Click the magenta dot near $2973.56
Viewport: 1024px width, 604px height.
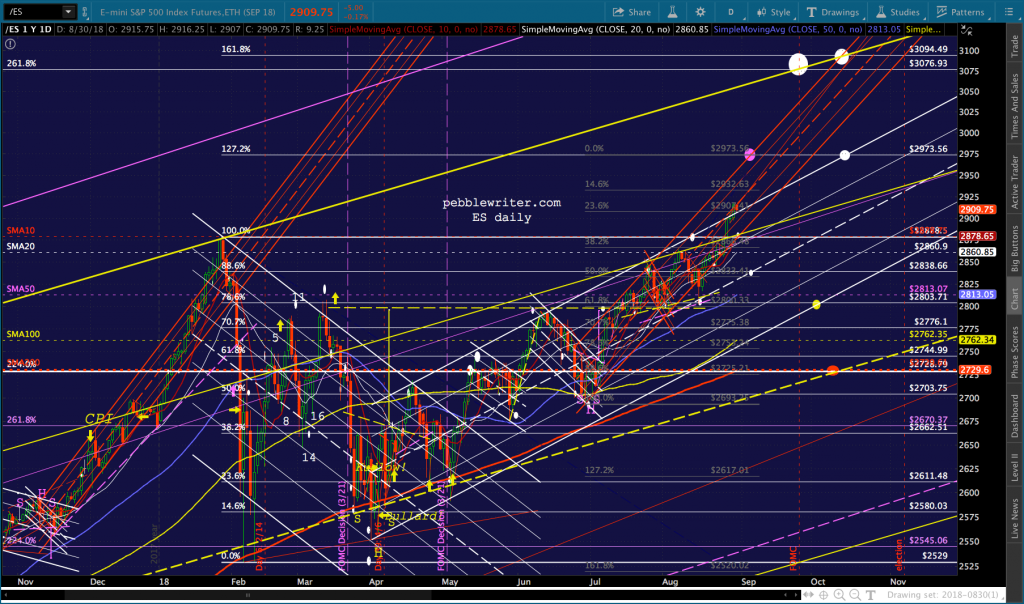click(750, 155)
